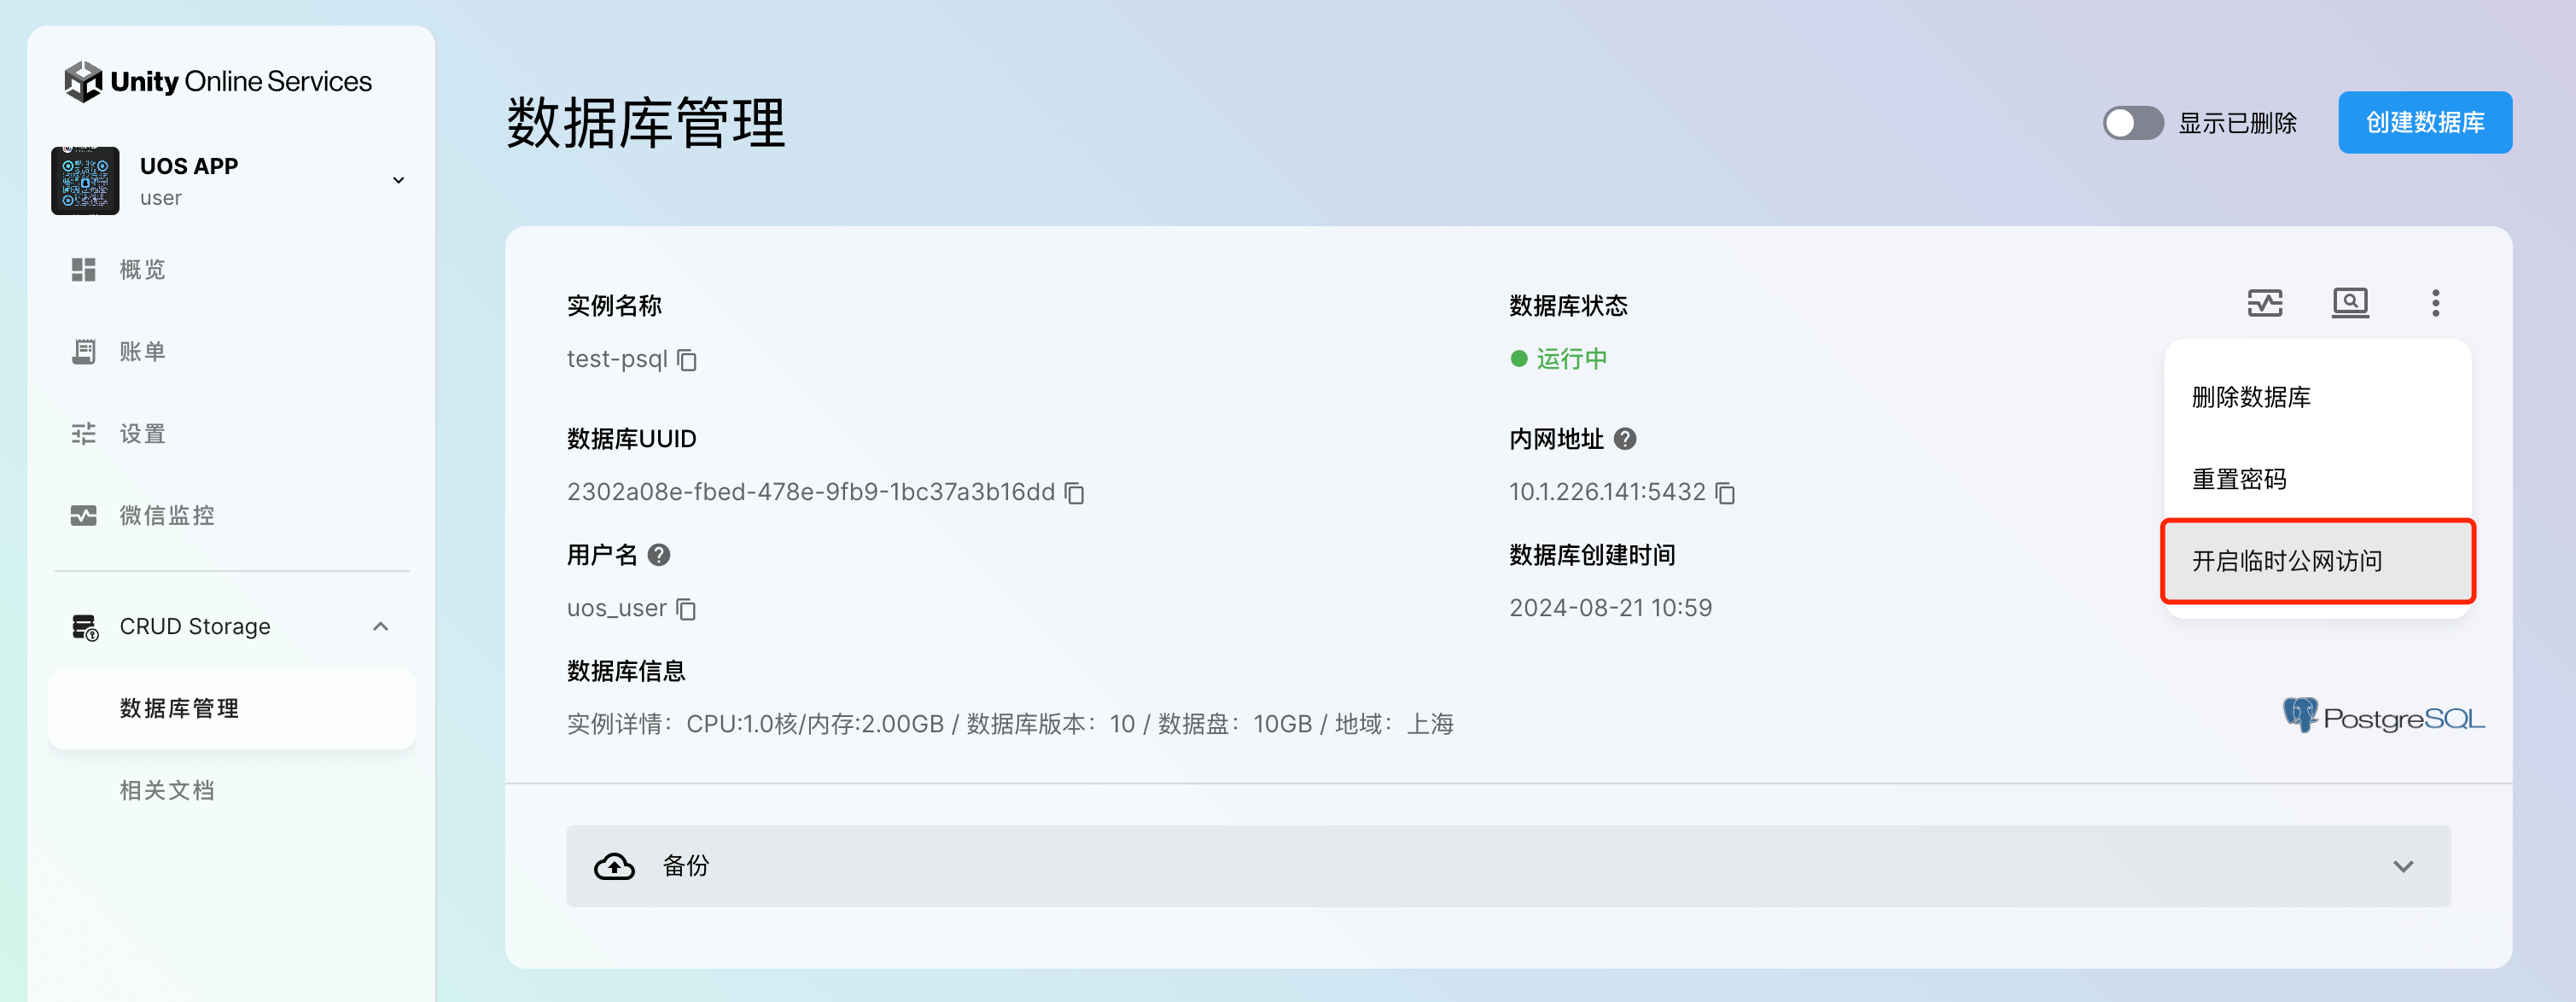
Task: Expand the UOS APP project dropdown
Action: [398, 181]
